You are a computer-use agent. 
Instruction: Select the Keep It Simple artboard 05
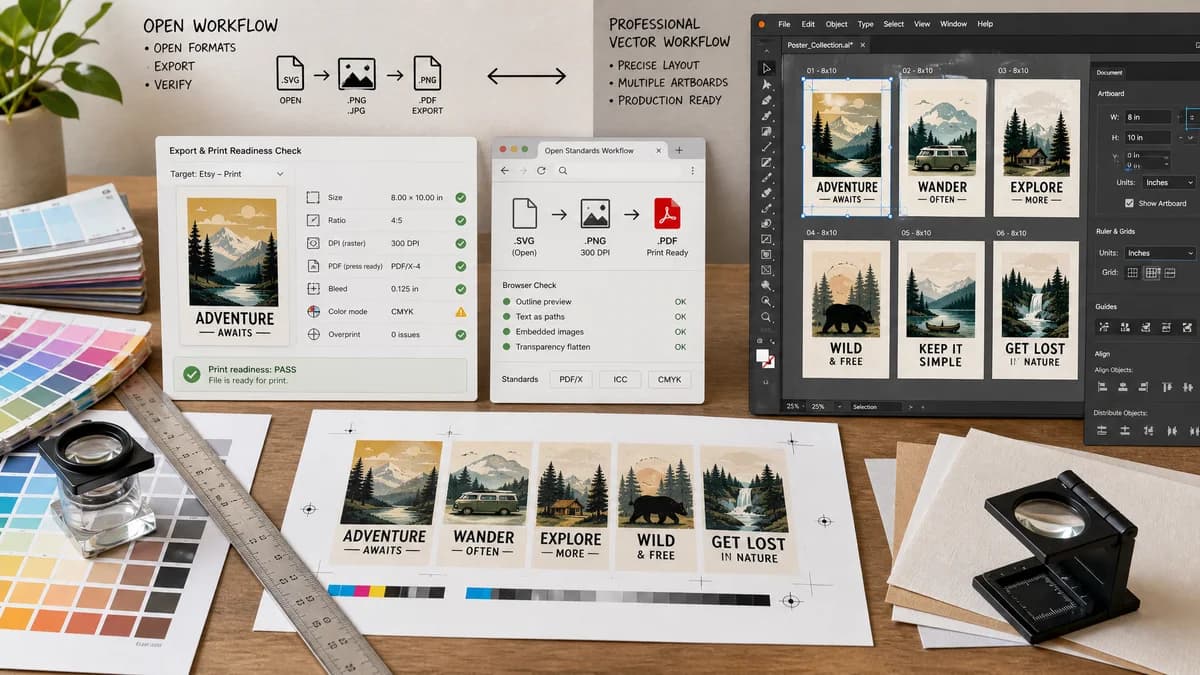tap(942, 309)
